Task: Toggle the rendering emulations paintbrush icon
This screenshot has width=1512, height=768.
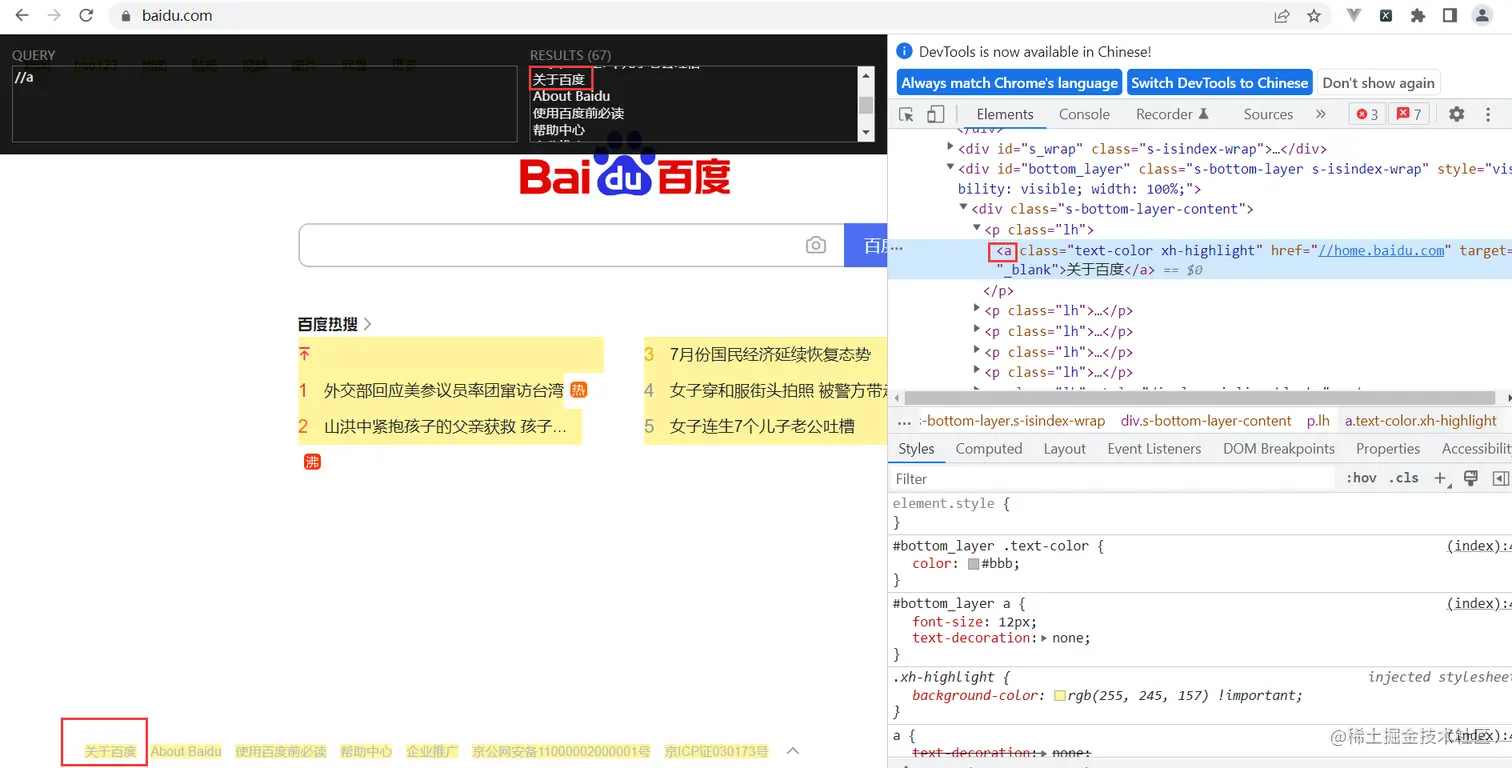Action: point(1471,478)
